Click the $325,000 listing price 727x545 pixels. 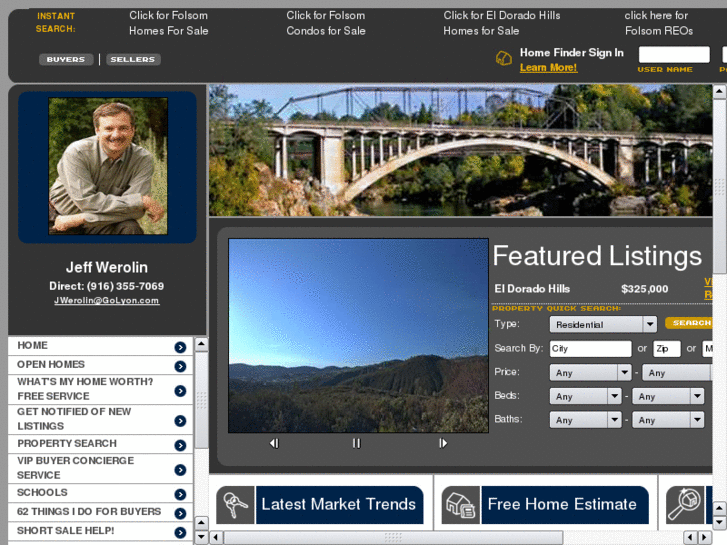(x=644, y=289)
